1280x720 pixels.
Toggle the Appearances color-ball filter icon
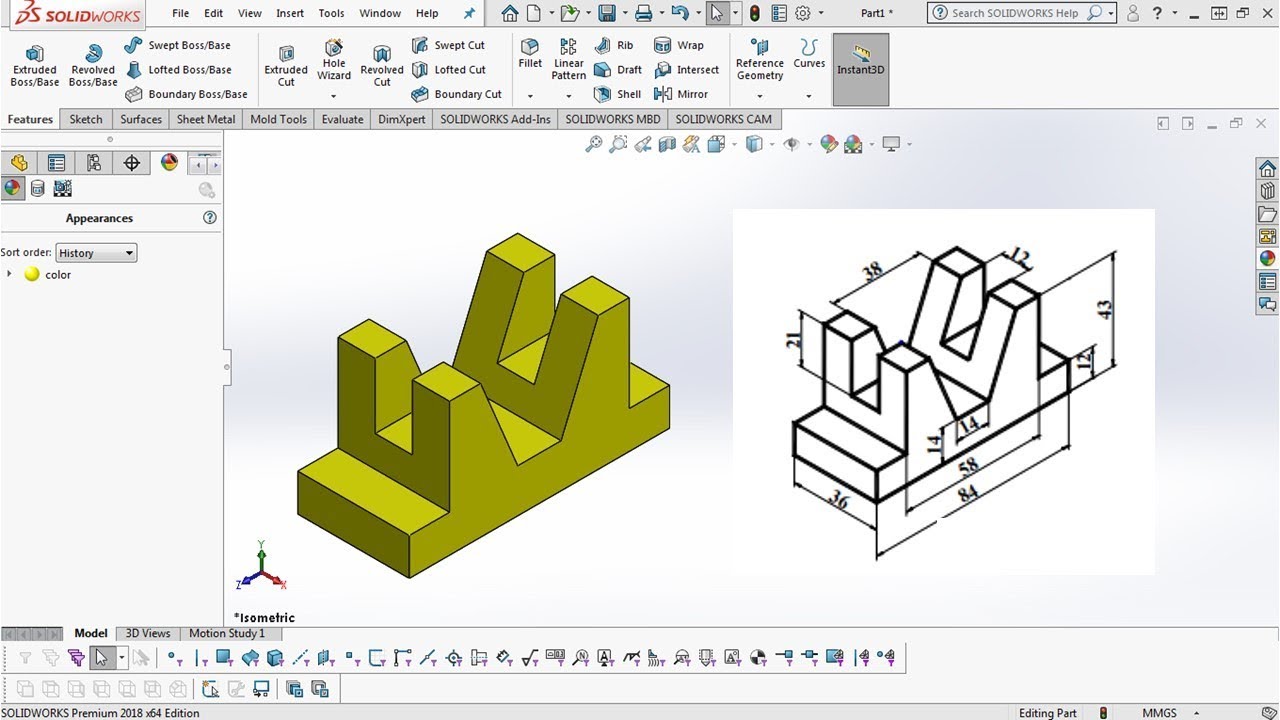coord(12,188)
